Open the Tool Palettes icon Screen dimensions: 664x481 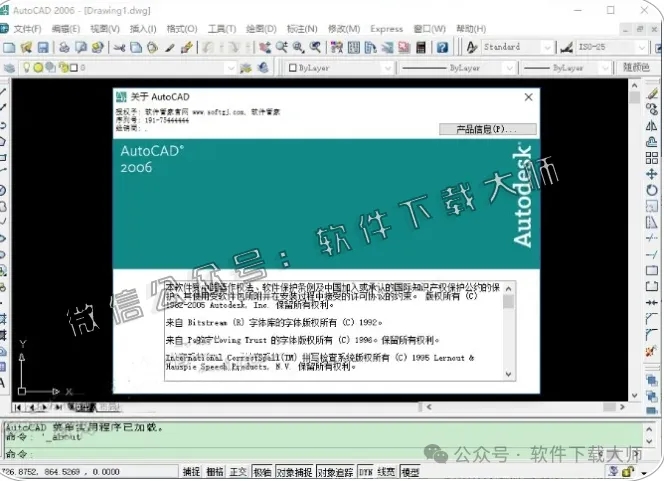click(x=371, y=47)
